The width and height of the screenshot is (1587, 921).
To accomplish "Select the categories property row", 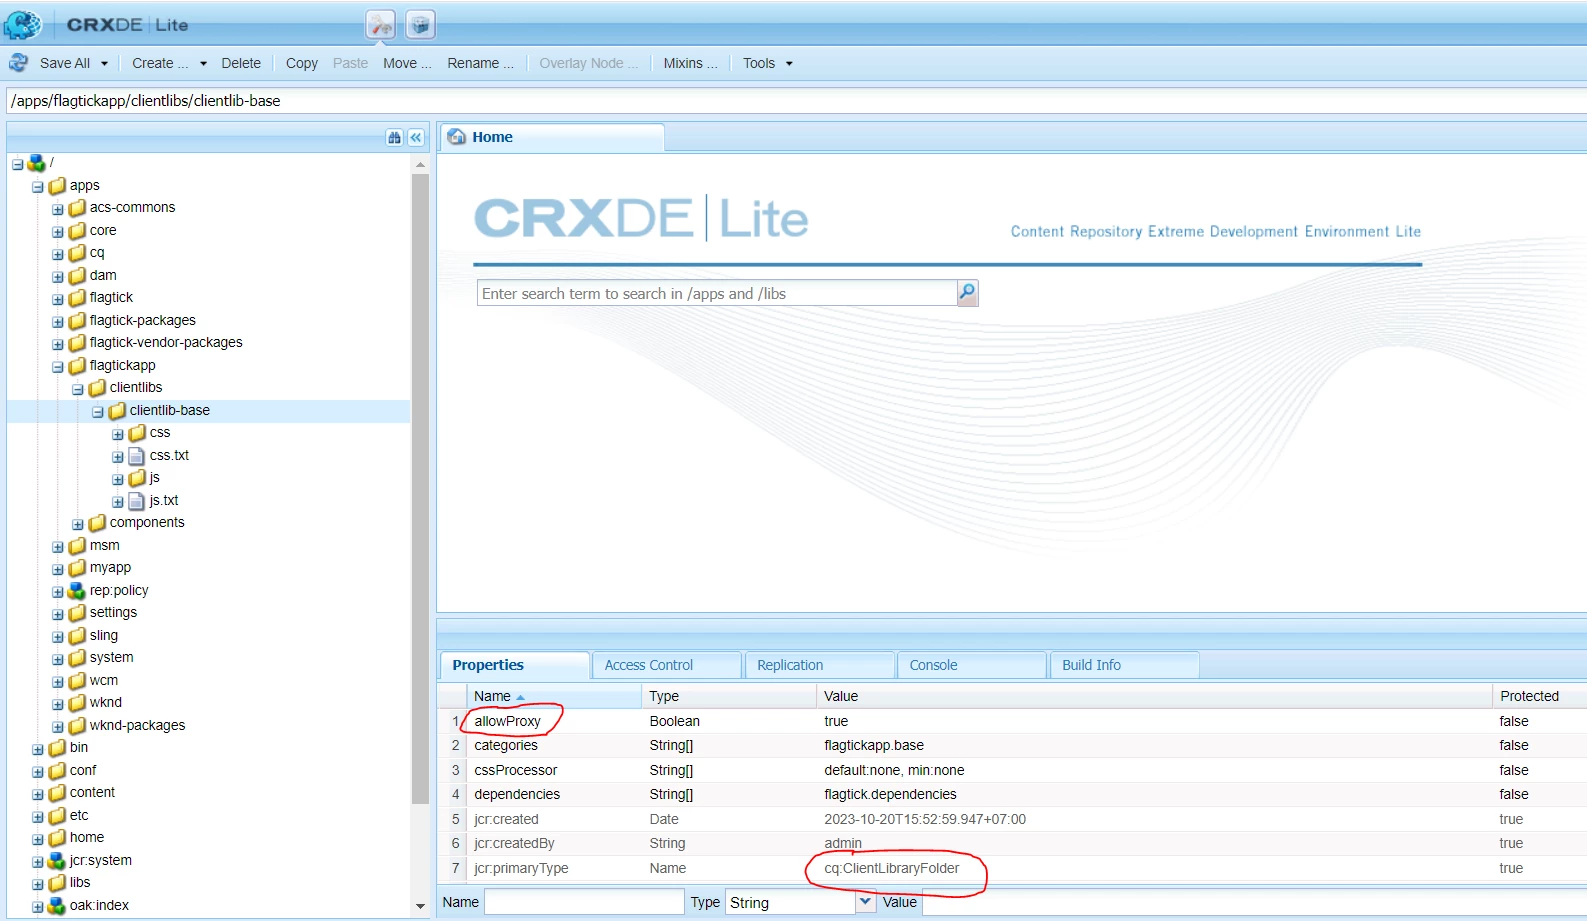I will coord(1012,745).
